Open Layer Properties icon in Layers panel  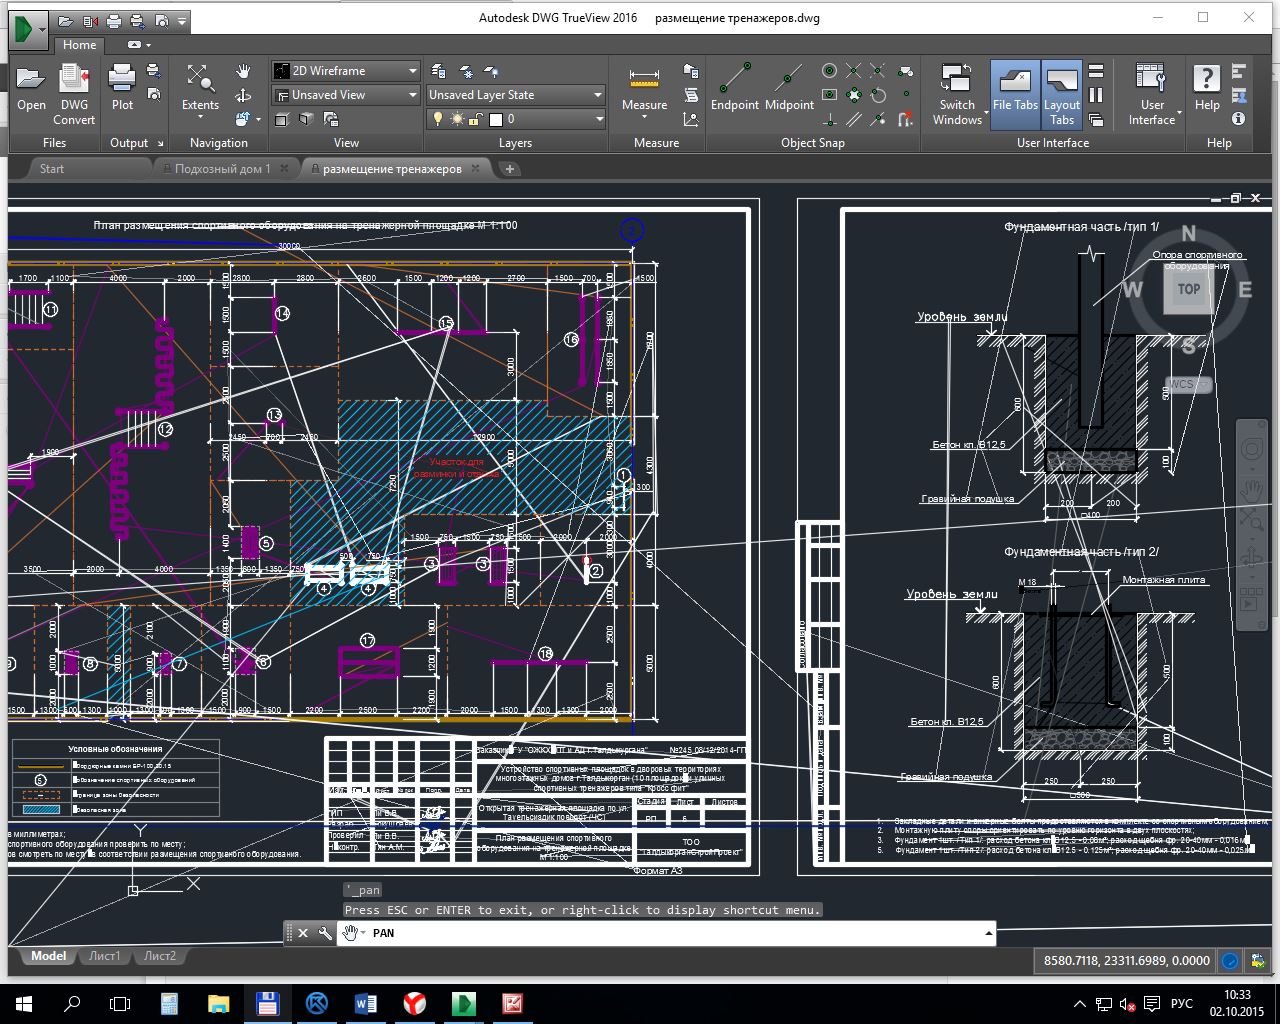(x=438, y=71)
